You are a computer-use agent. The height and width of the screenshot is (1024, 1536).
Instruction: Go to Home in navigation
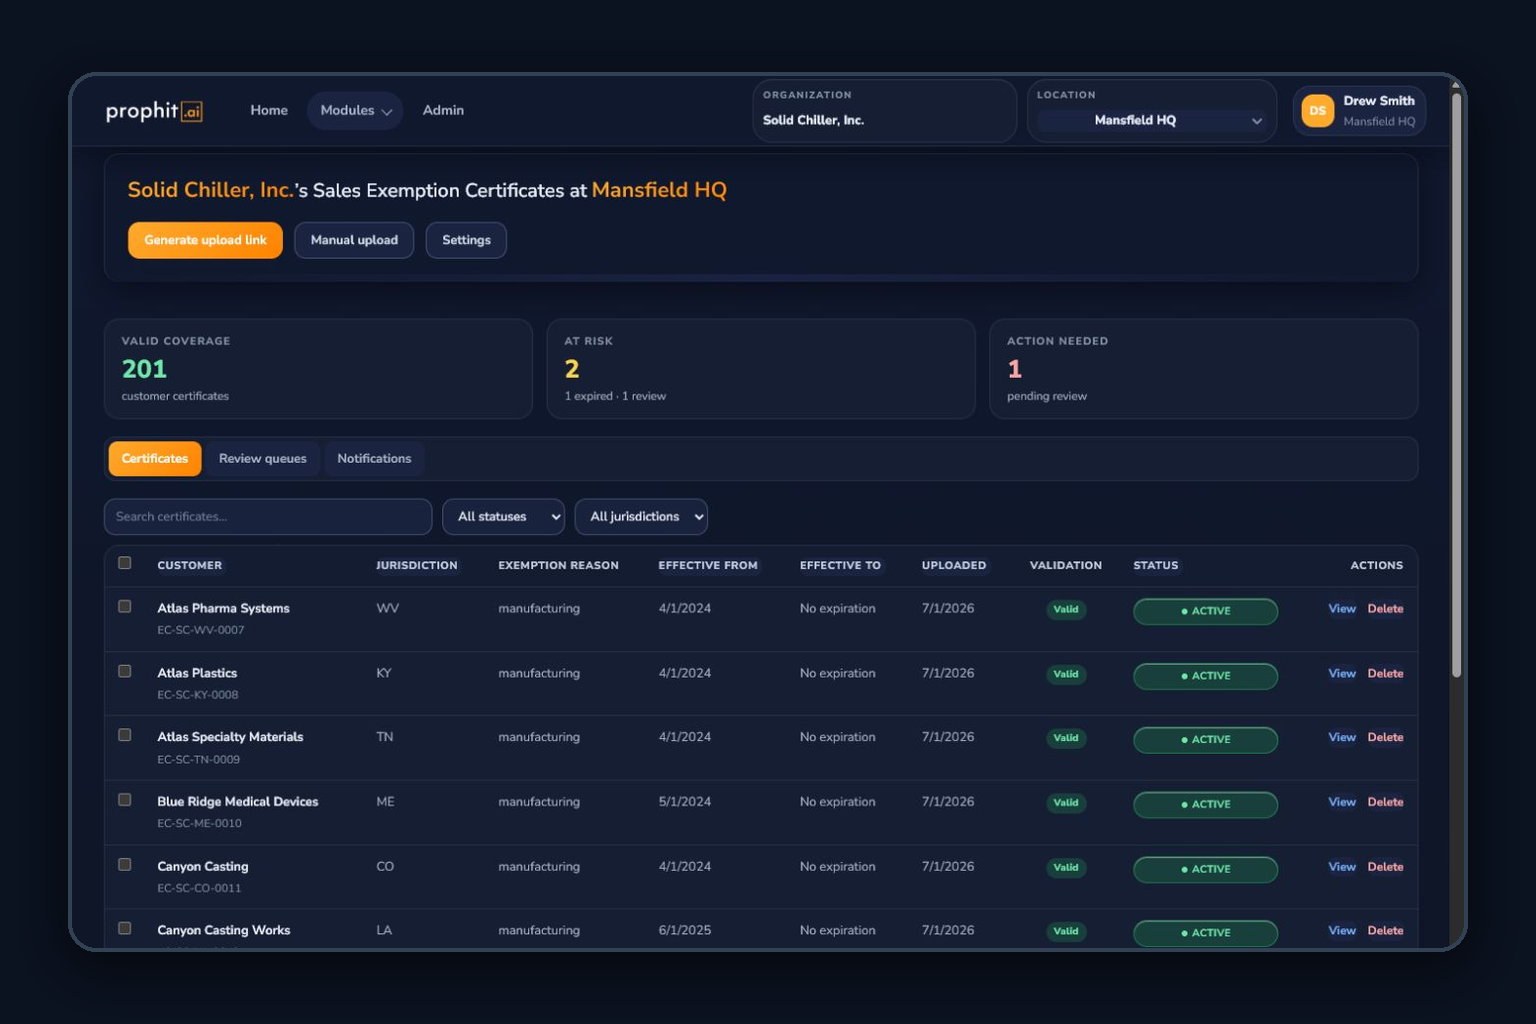point(269,111)
